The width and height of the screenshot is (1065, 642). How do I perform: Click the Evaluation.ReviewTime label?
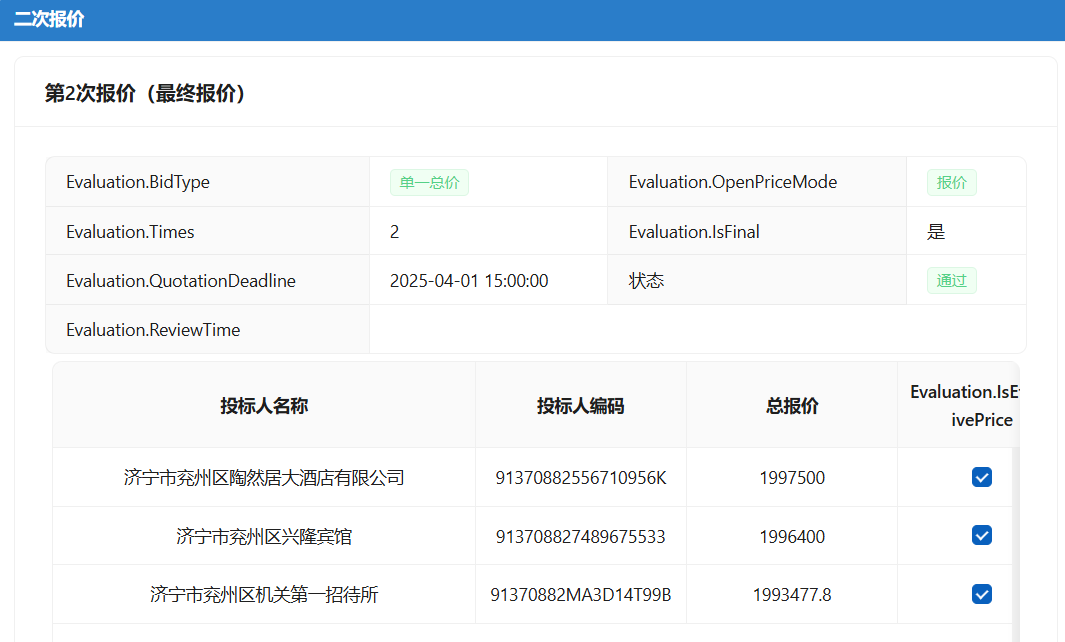click(x=153, y=329)
